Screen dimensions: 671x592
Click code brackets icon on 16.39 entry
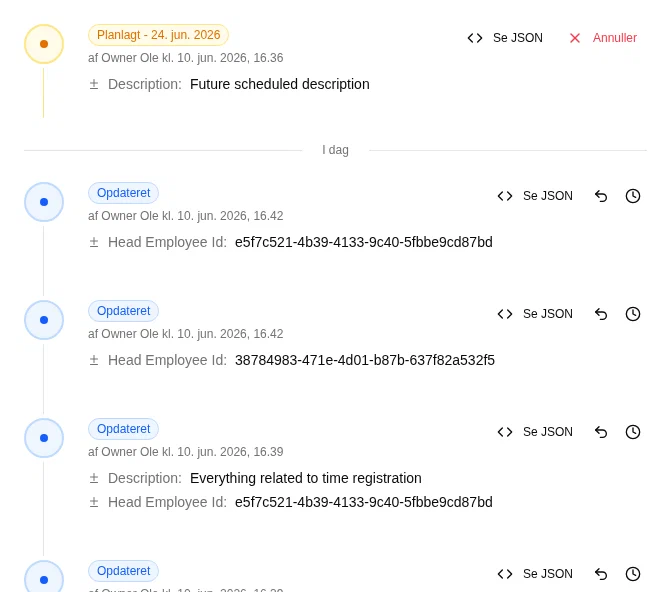click(505, 432)
